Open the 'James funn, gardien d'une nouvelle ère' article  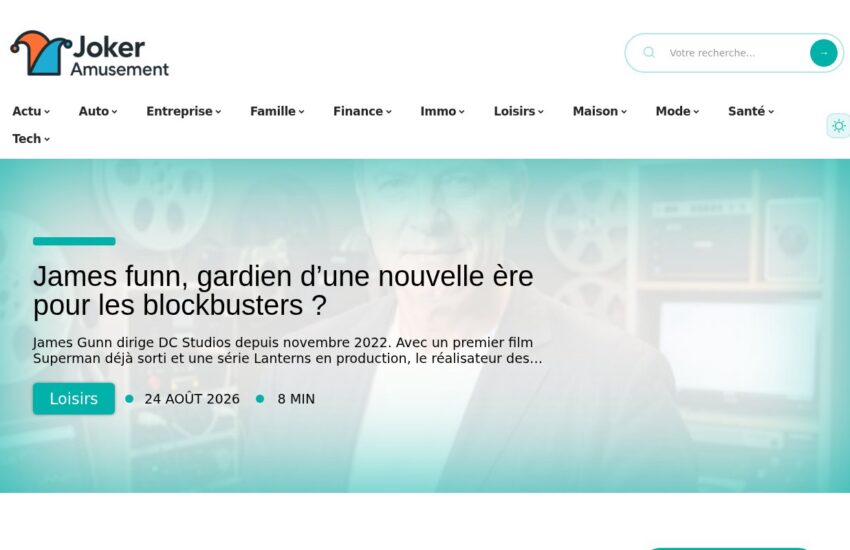[x=283, y=290]
